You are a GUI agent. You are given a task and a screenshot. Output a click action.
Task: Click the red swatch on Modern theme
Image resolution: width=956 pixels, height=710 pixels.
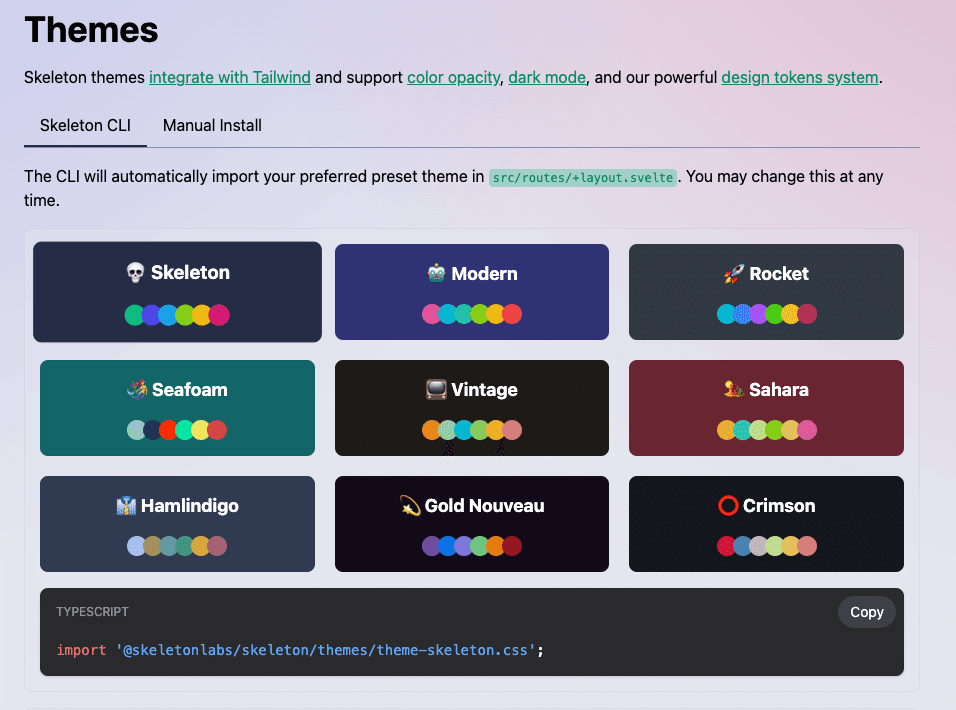(512, 314)
